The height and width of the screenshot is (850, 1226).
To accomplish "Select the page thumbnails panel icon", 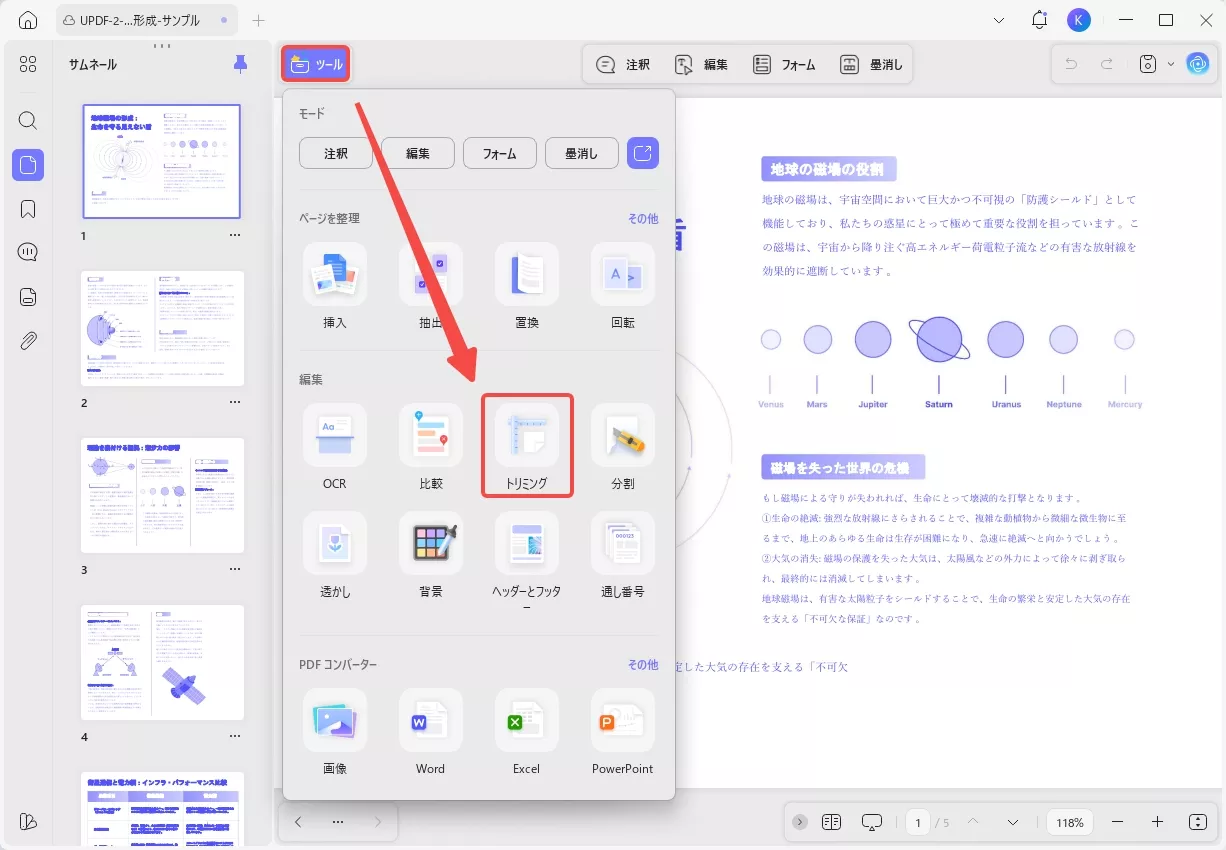I will click(28, 164).
